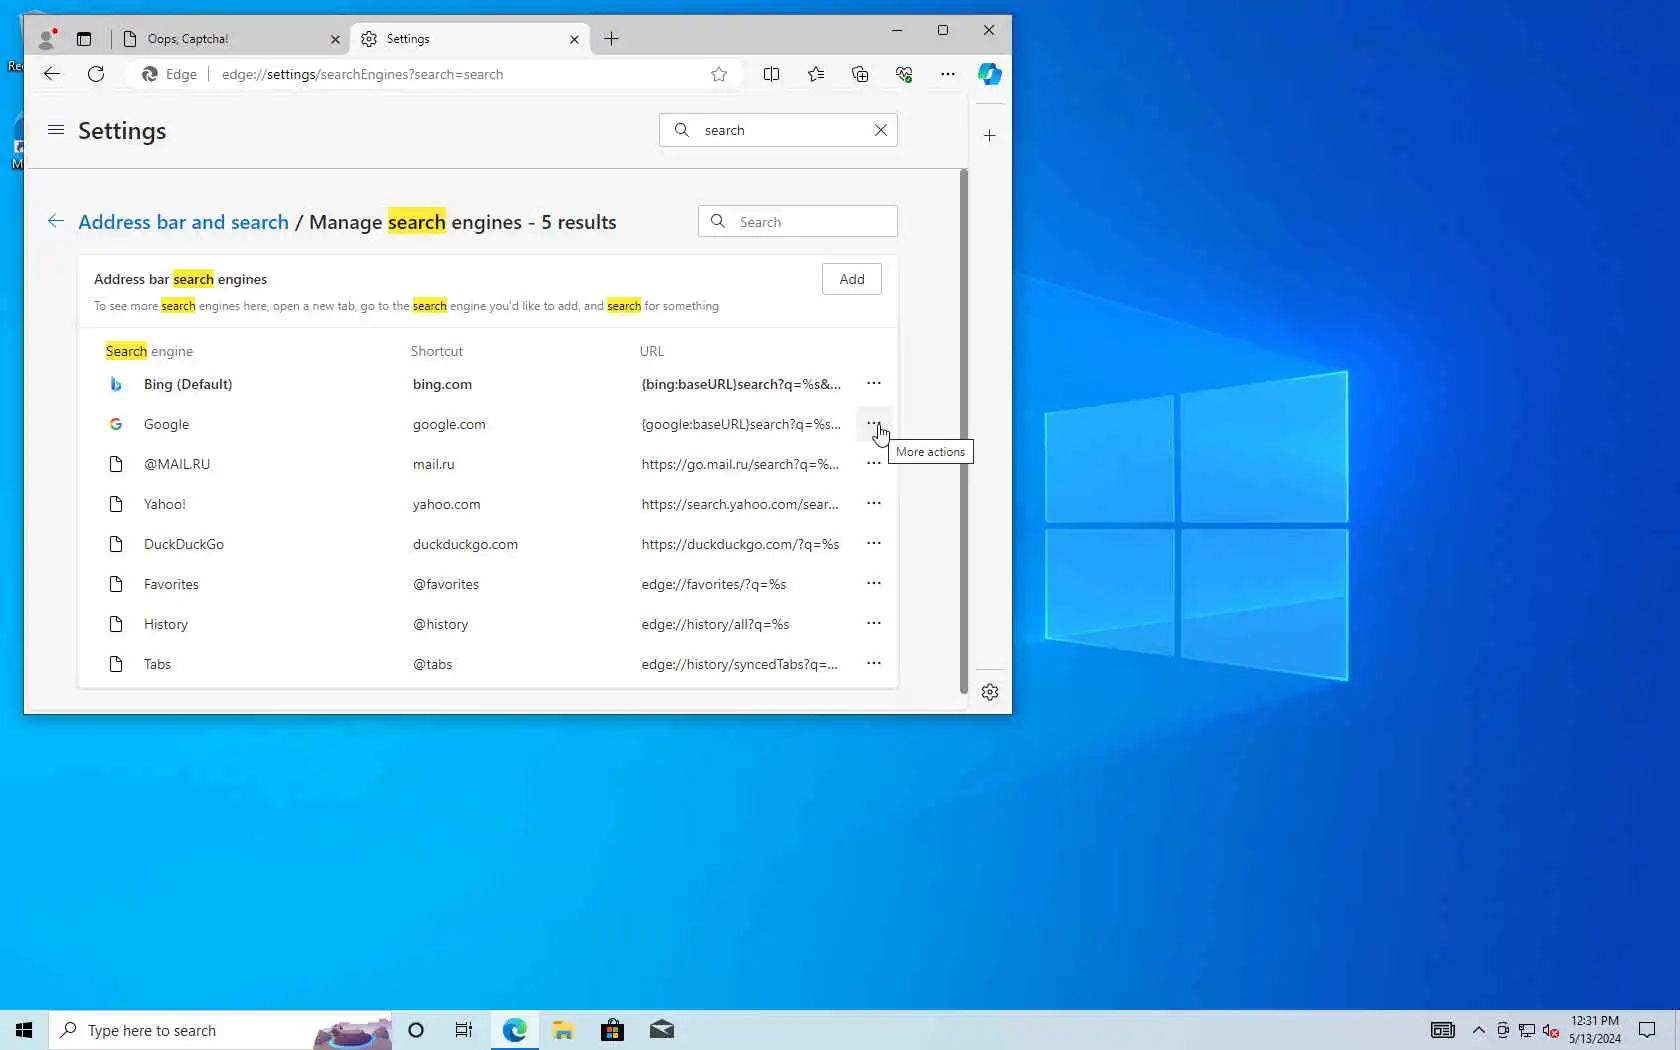This screenshot has width=1680, height=1050.
Task: Select the DuckDuckGo engine name
Action: pyautogui.click(x=184, y=544)
